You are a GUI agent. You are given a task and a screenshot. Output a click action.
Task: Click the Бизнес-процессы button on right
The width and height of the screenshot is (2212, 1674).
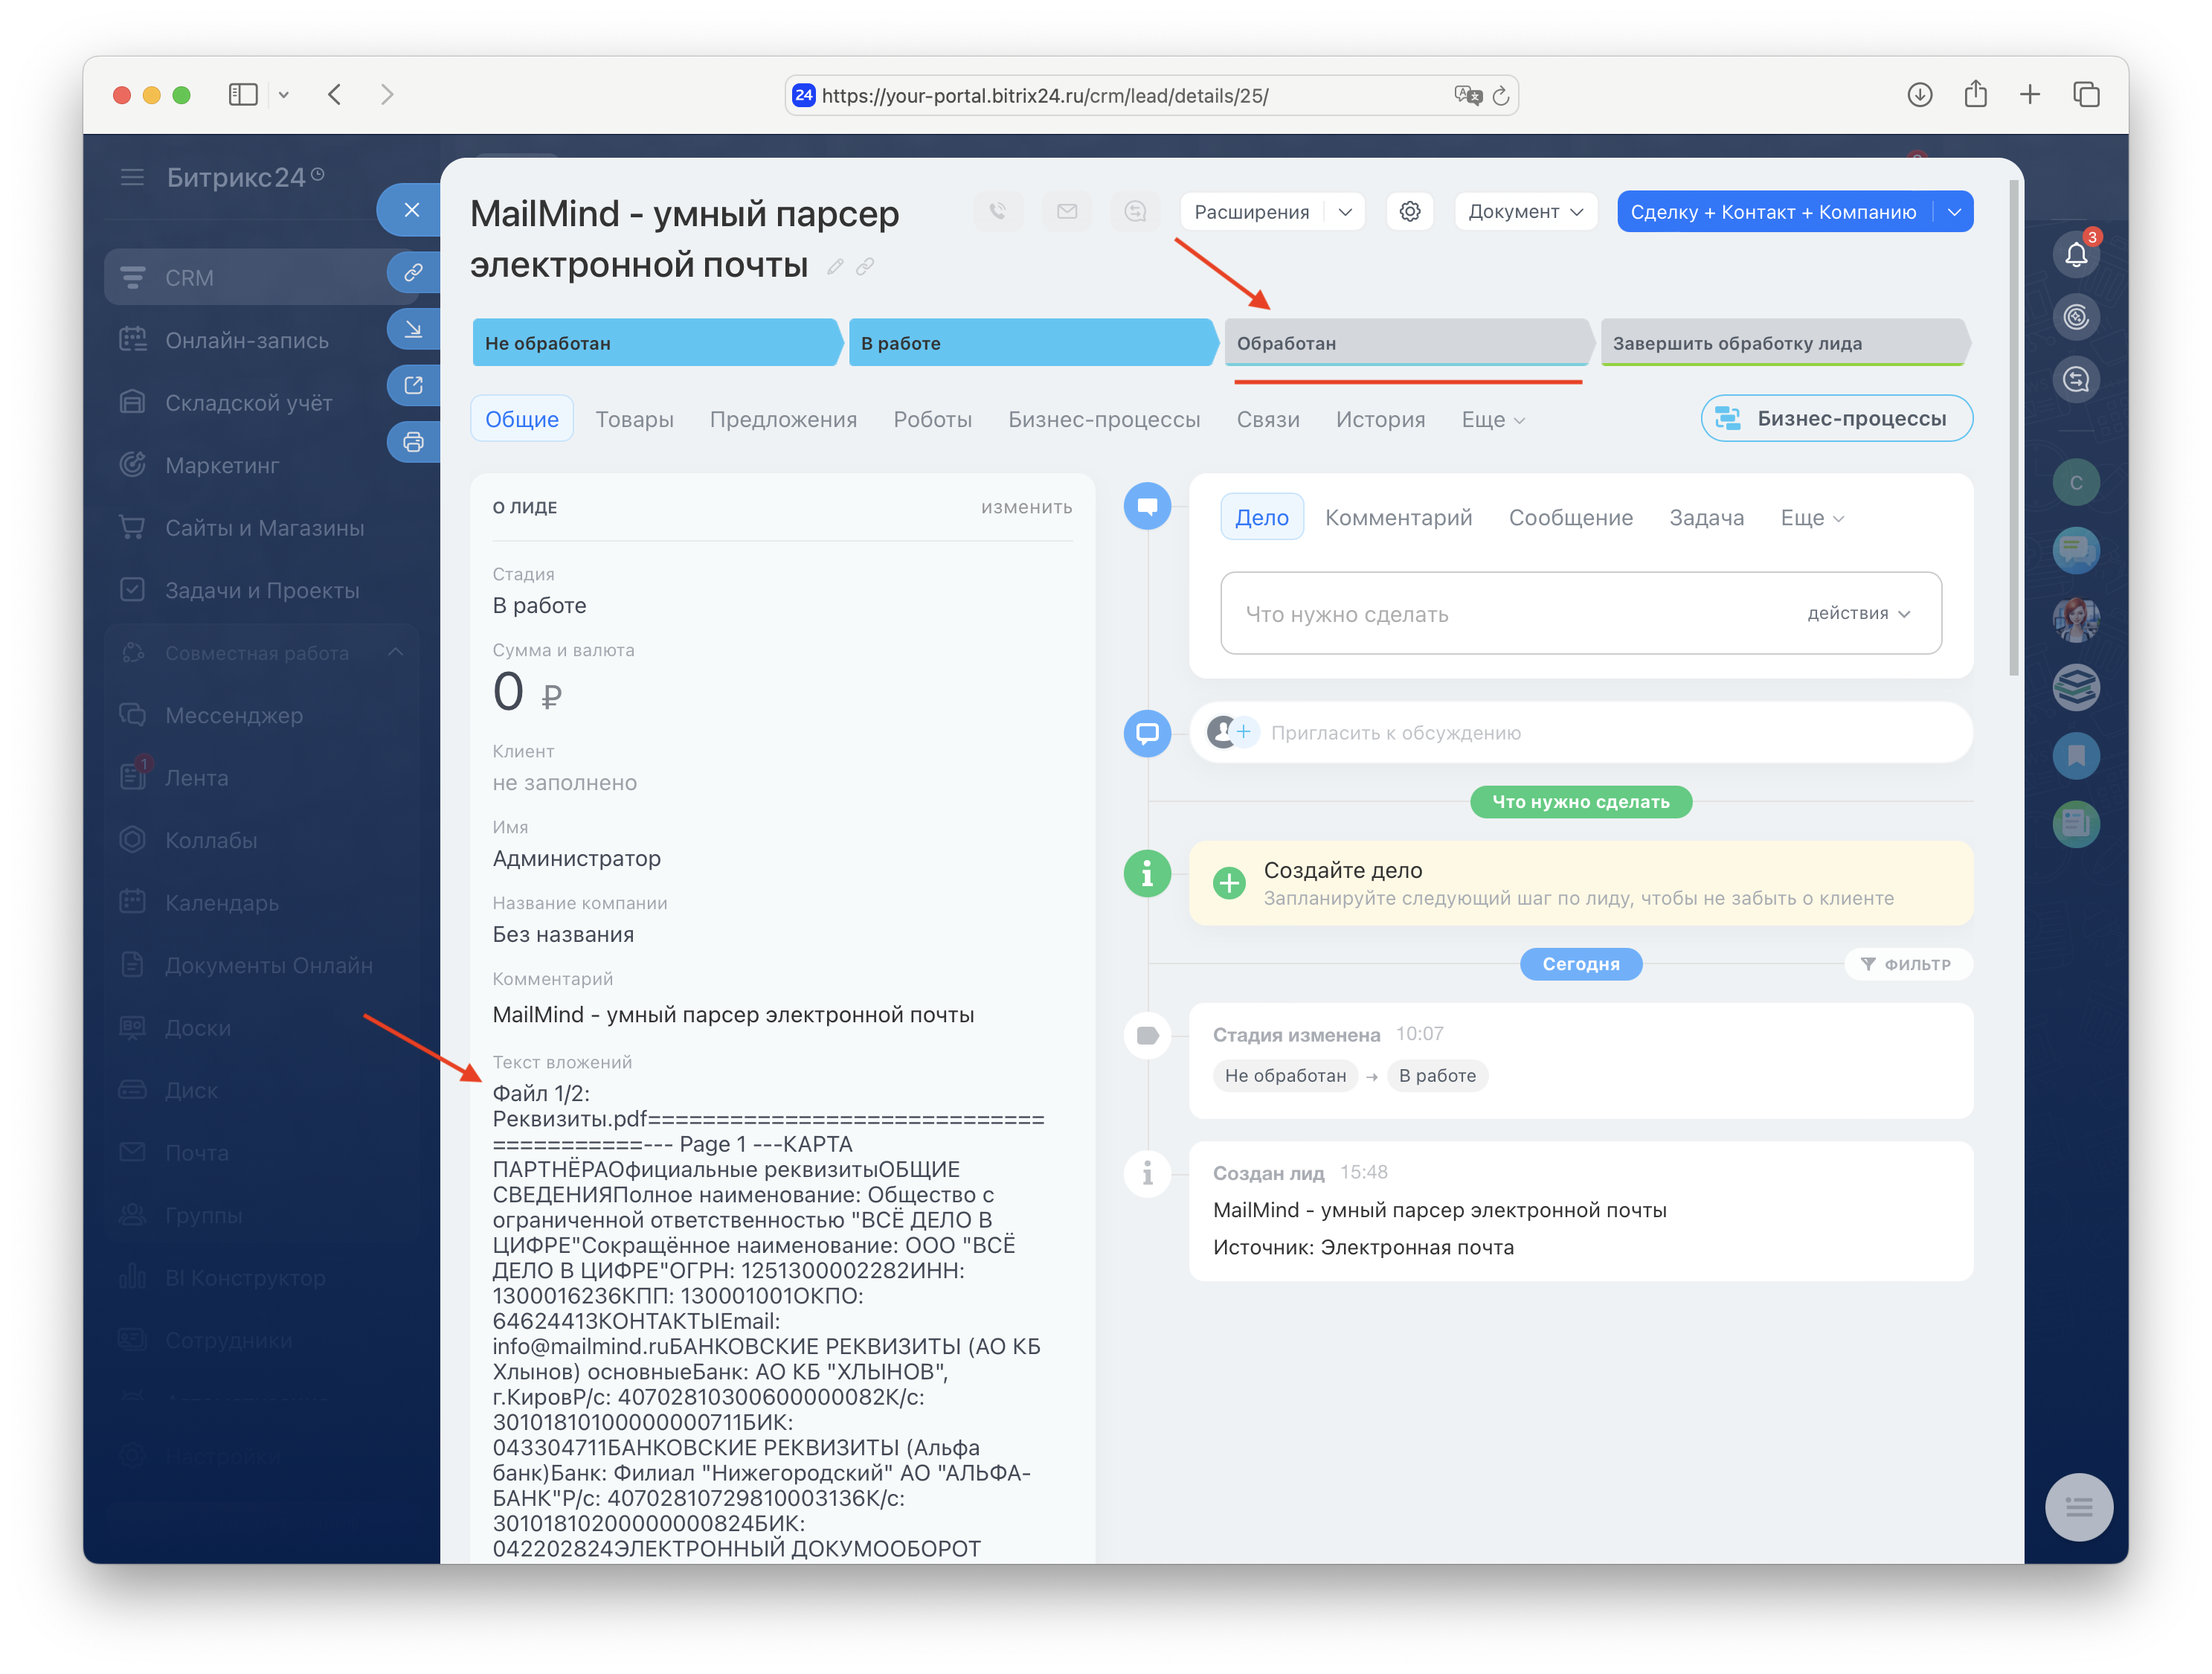pos(1836,418)
